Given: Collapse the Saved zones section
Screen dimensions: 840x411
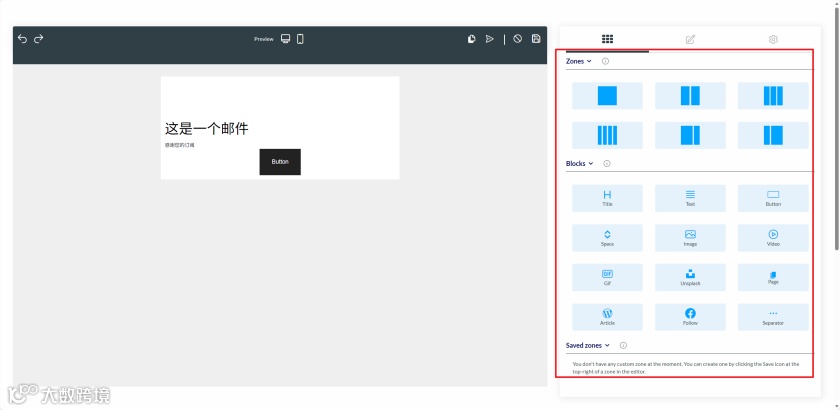Looking at the screenshot, I should (x=588, y=346).
